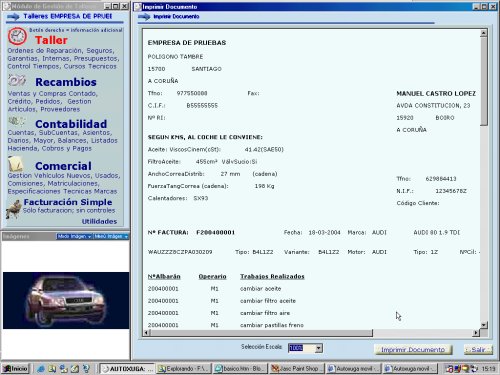Viewport: 500px width, 375px height.
Task: Click the horizontal scroll left arrow
Action: click(147, 333)
